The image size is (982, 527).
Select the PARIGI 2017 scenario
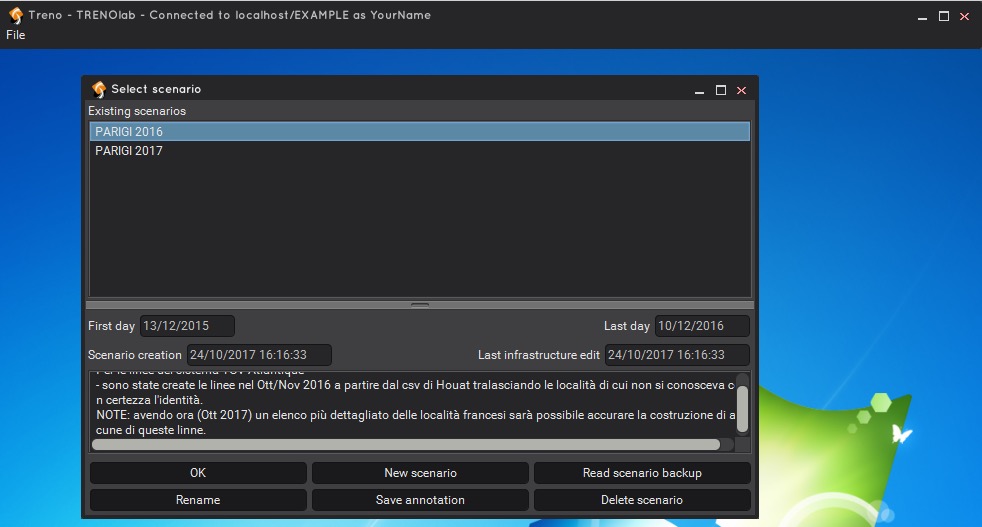click(129, 151)
